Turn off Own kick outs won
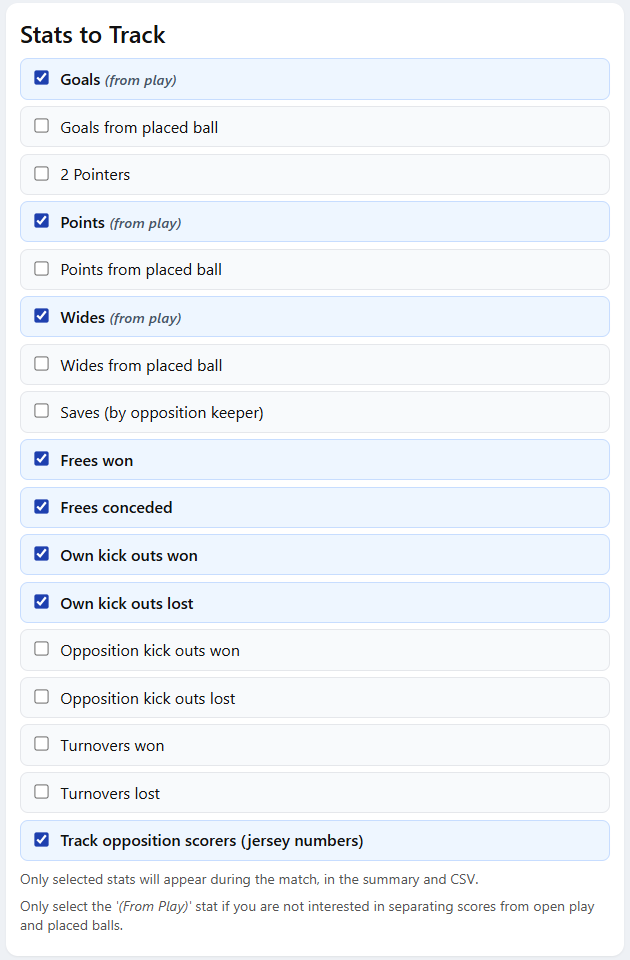 [41, 554]
